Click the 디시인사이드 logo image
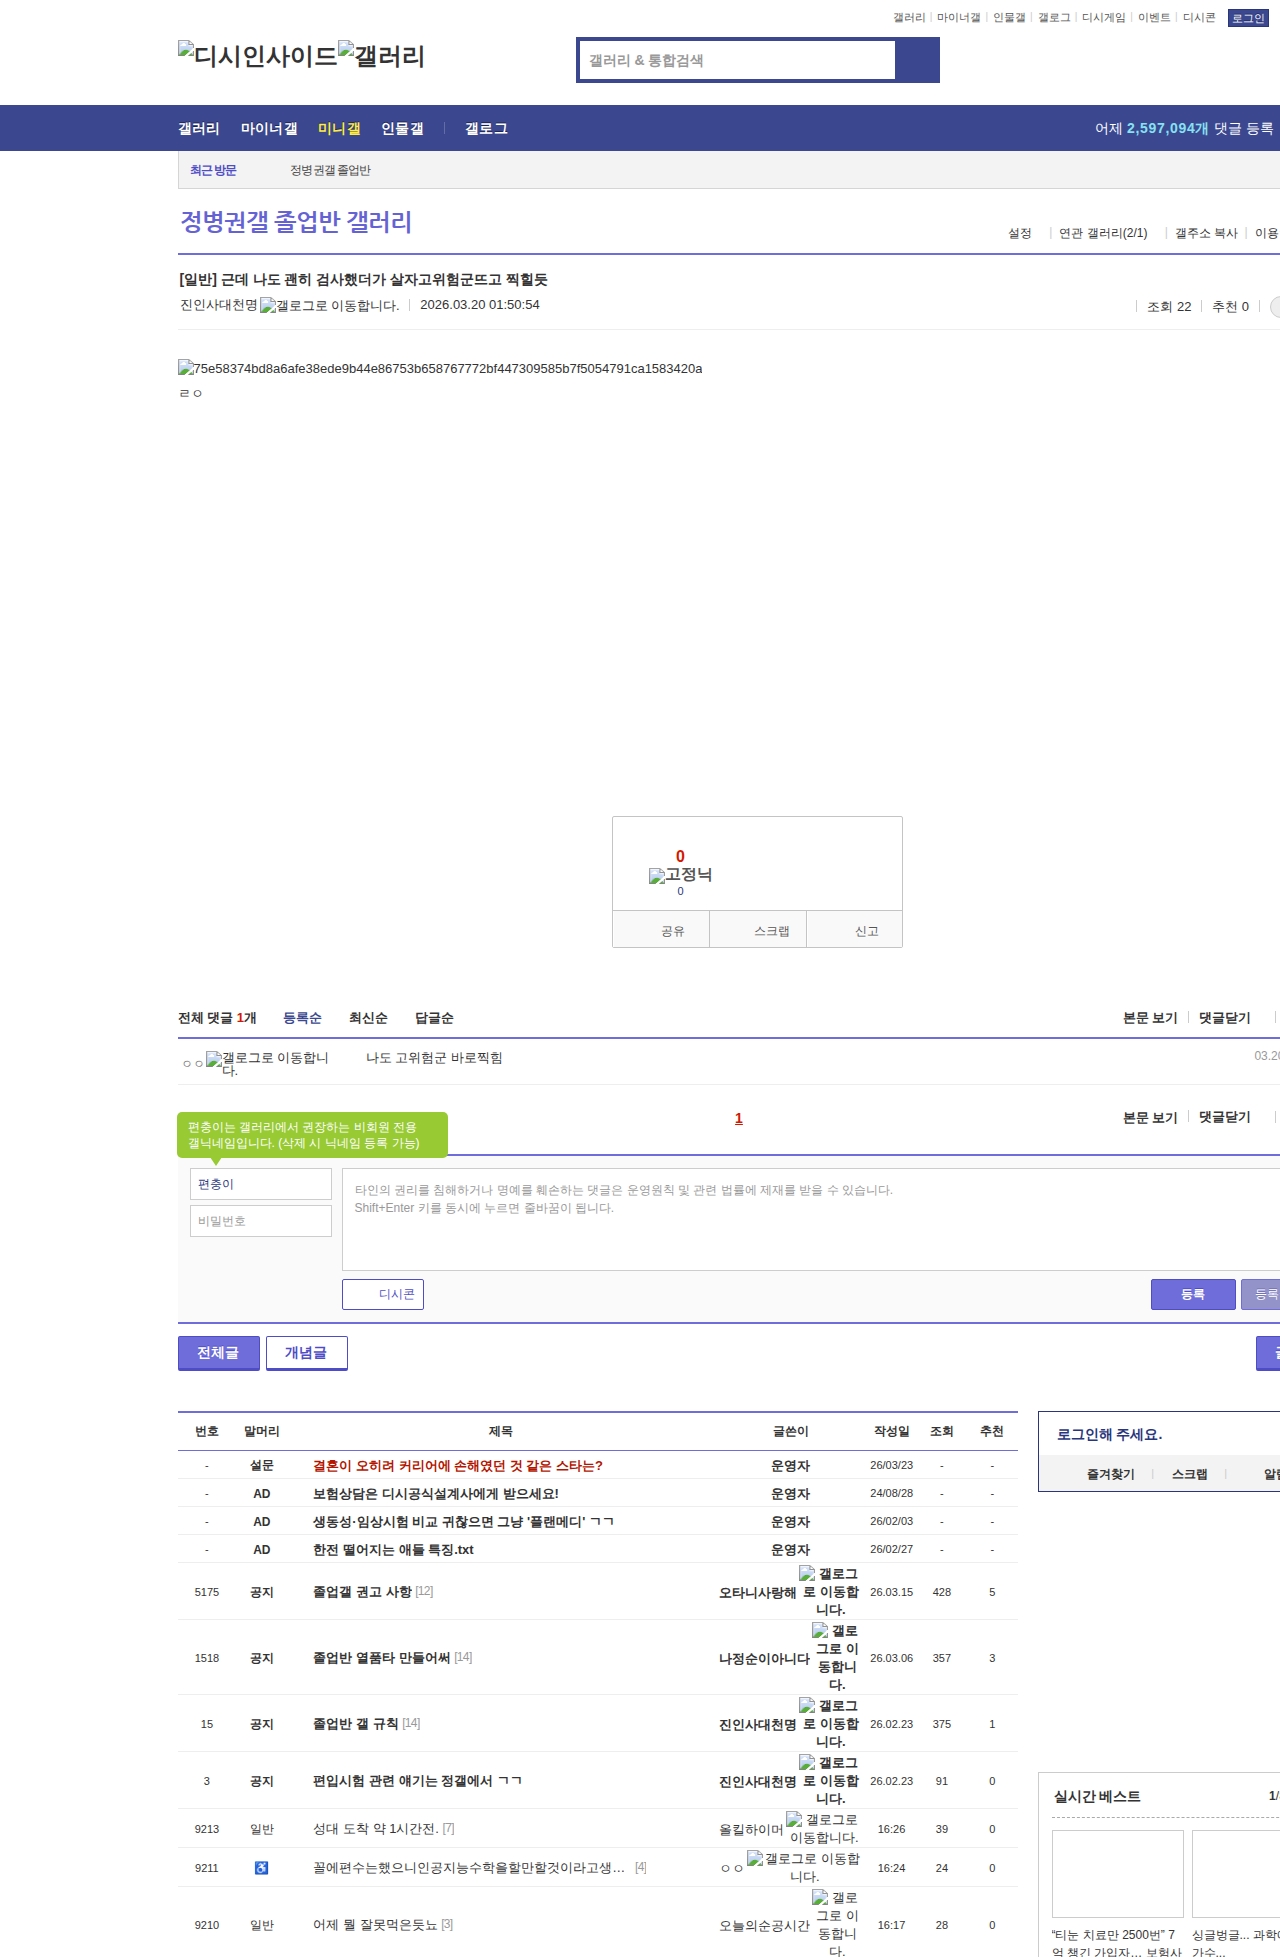This screenshot has height=1957, width=1280. 257,56
